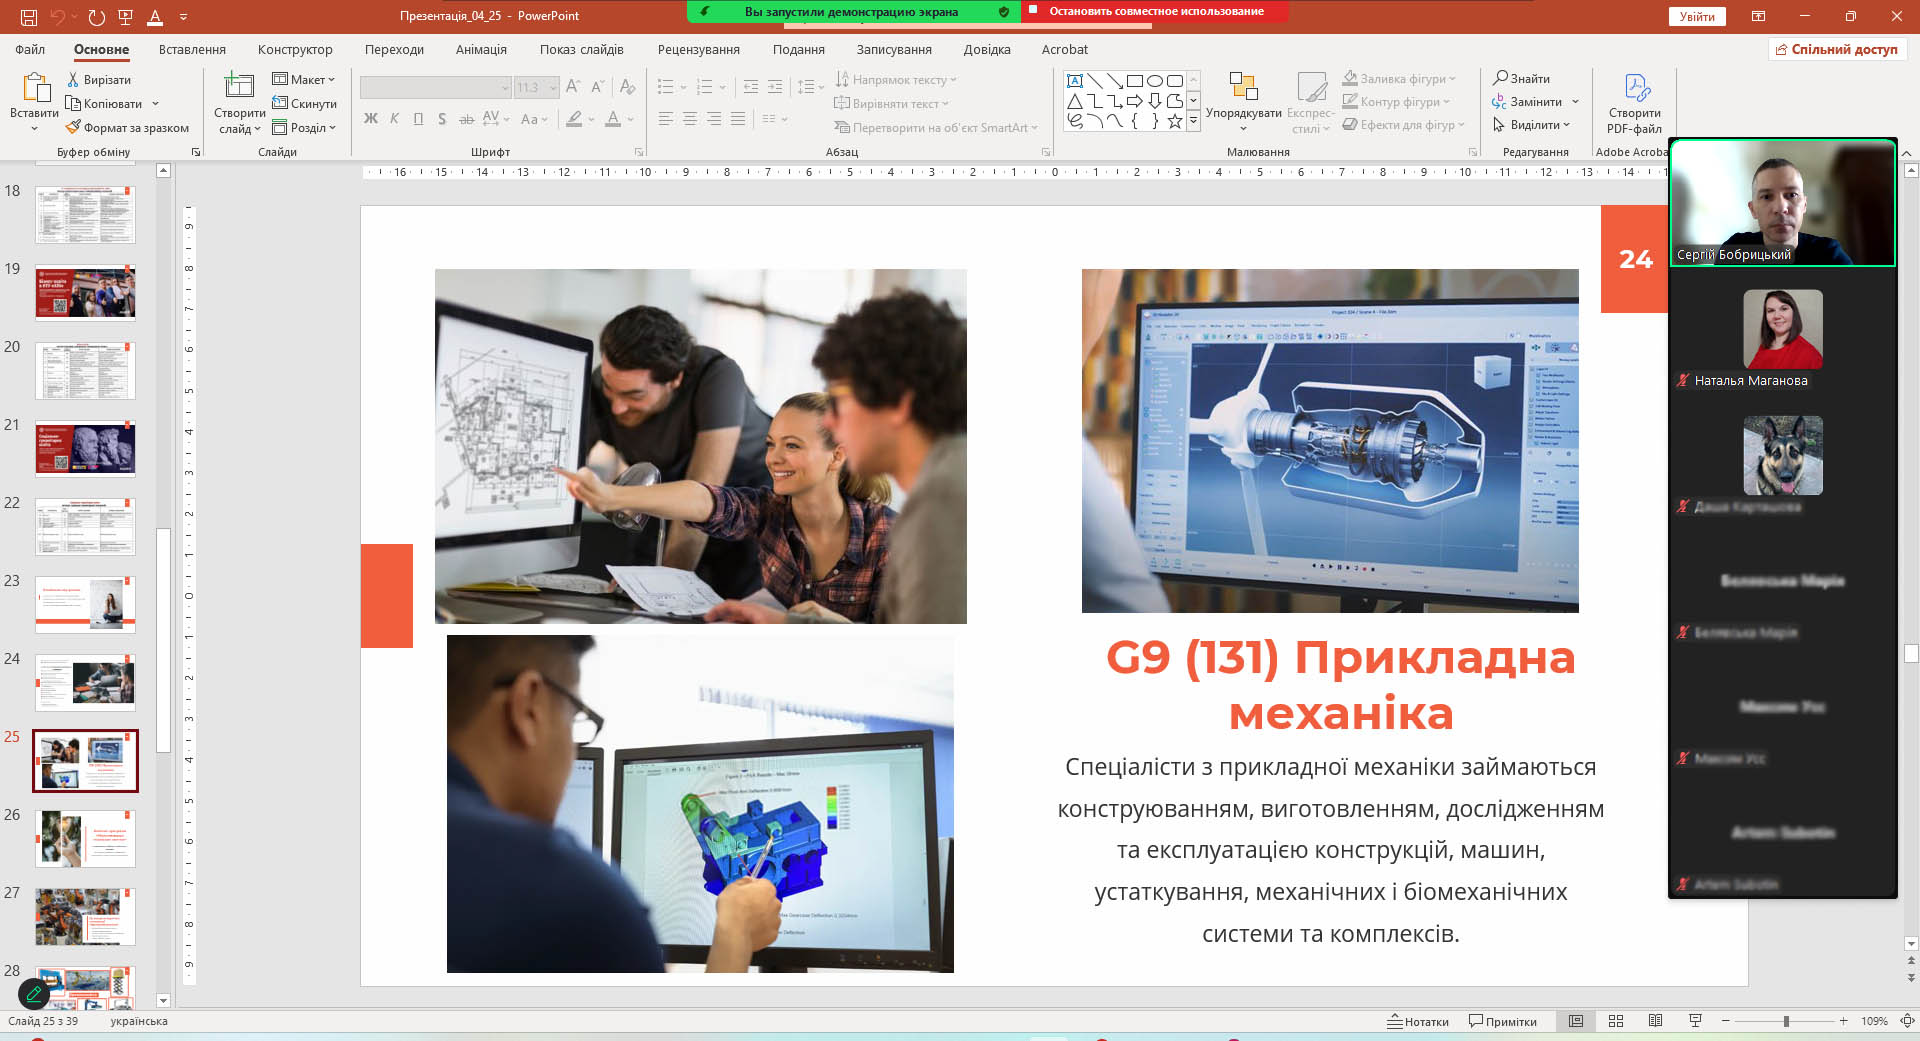Switch to the Анімація tab

[481, 49]
